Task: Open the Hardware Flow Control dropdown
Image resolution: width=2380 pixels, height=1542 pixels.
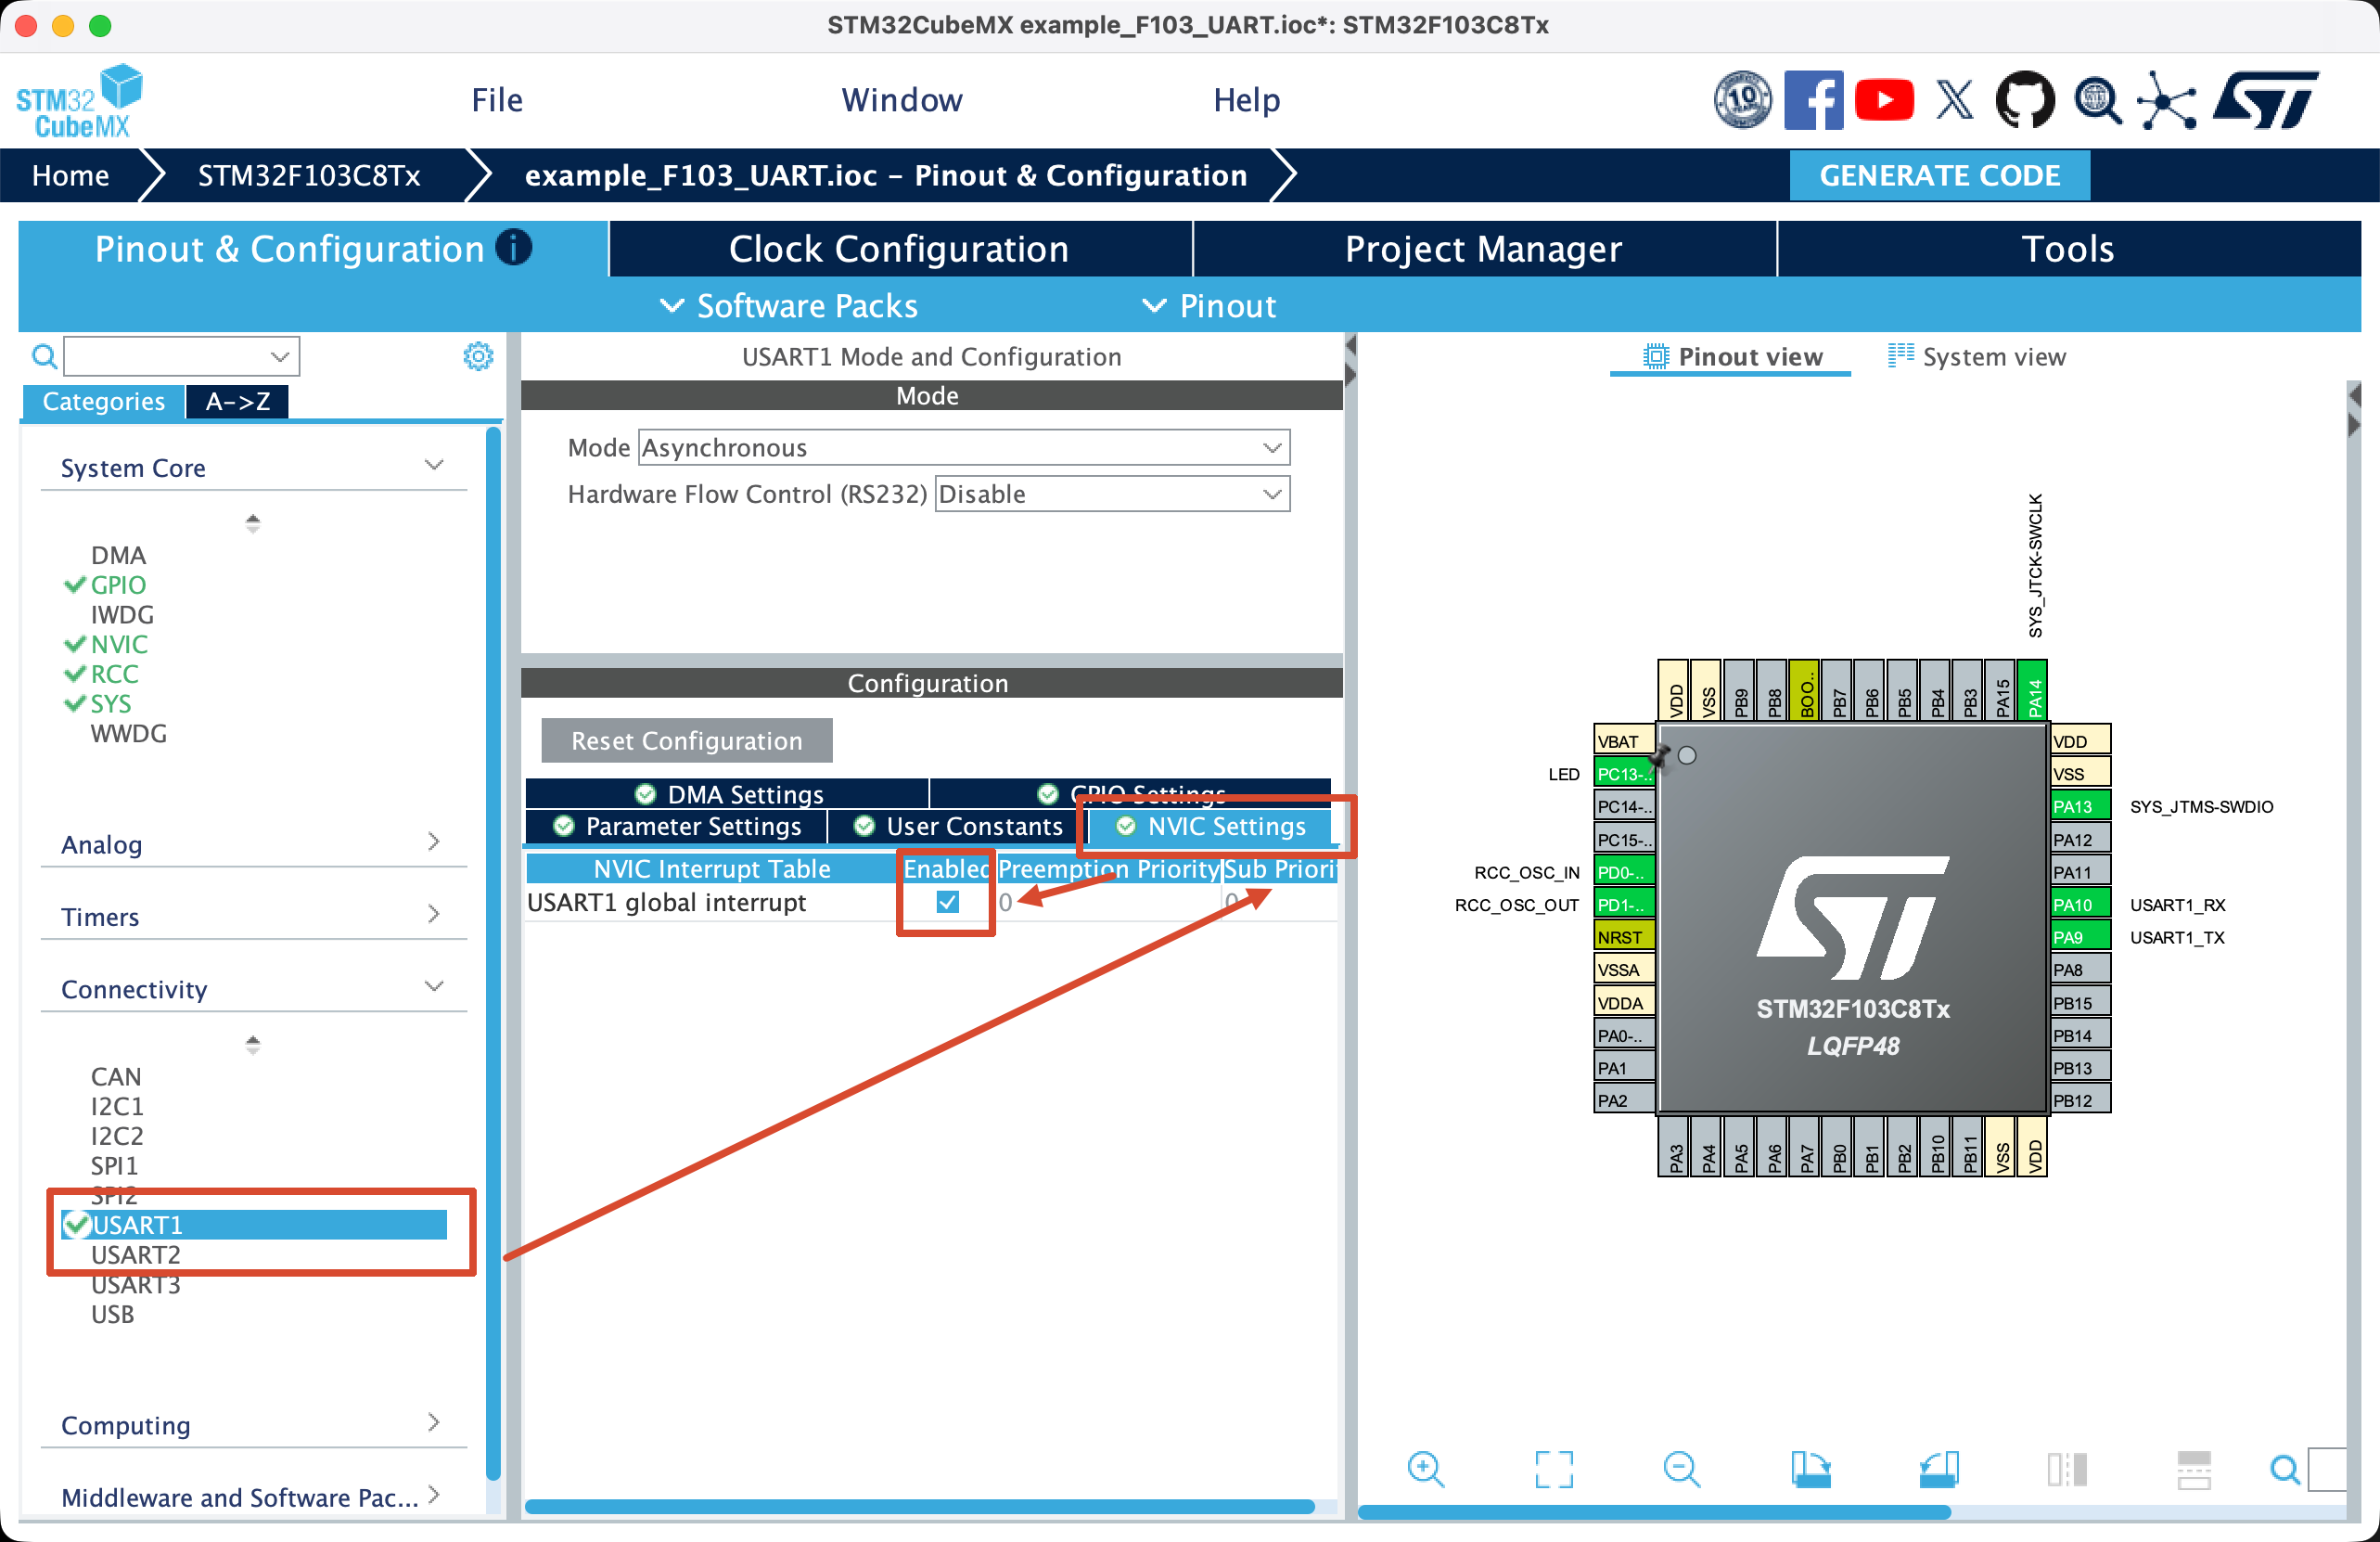Action: pyautogui.click(x=1112, y=494)
